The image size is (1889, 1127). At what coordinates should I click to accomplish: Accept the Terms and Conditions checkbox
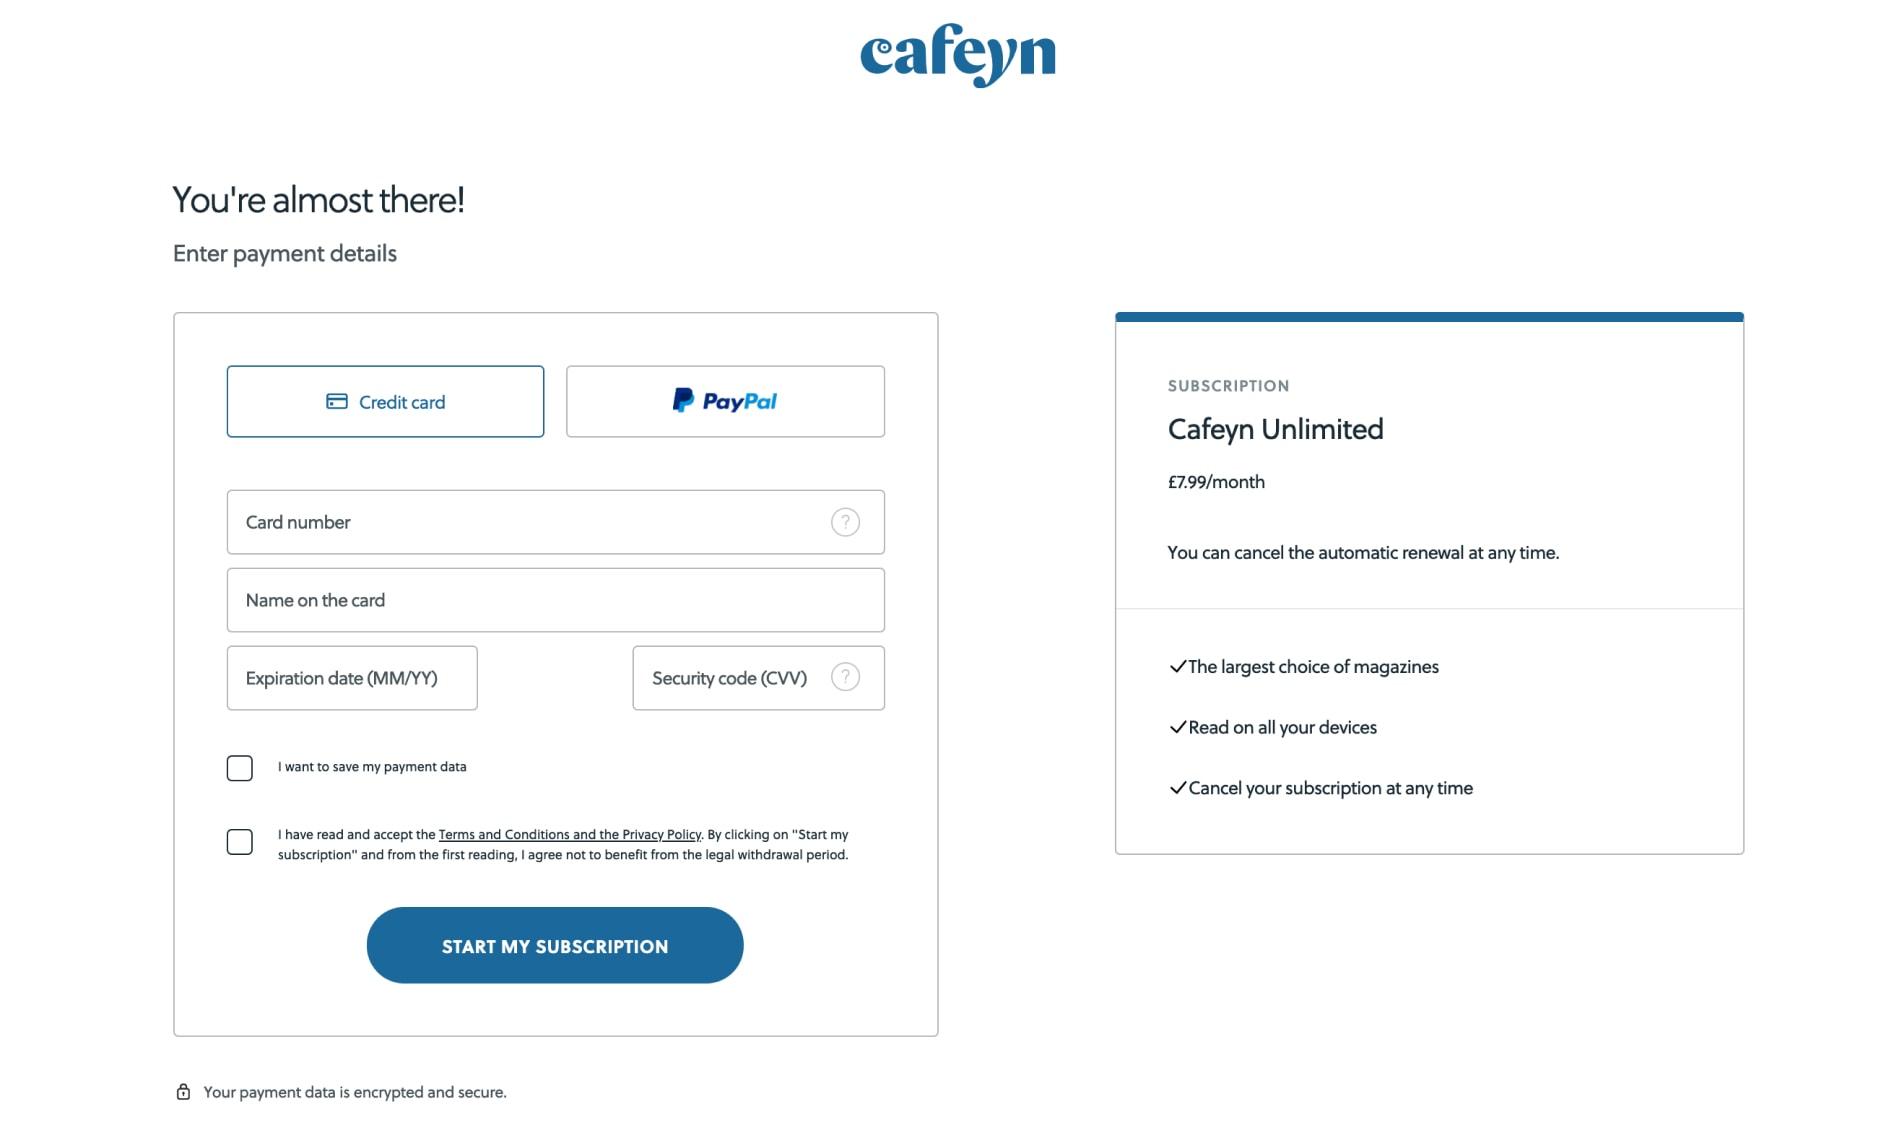click(x=239, y=842)
